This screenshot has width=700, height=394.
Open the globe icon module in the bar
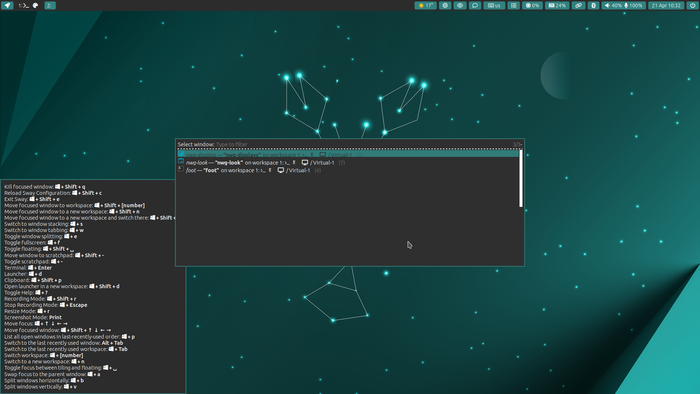tap(445, 5)
